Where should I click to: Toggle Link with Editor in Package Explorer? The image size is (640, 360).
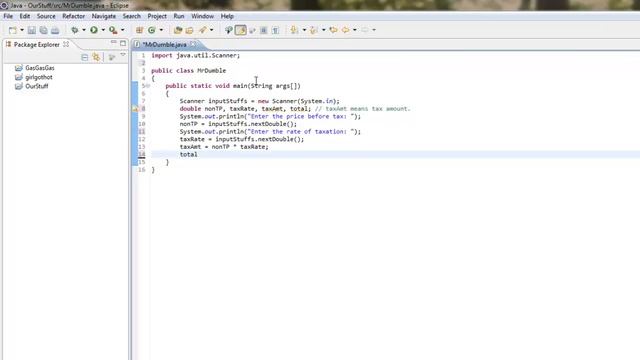tap(96, 57)
